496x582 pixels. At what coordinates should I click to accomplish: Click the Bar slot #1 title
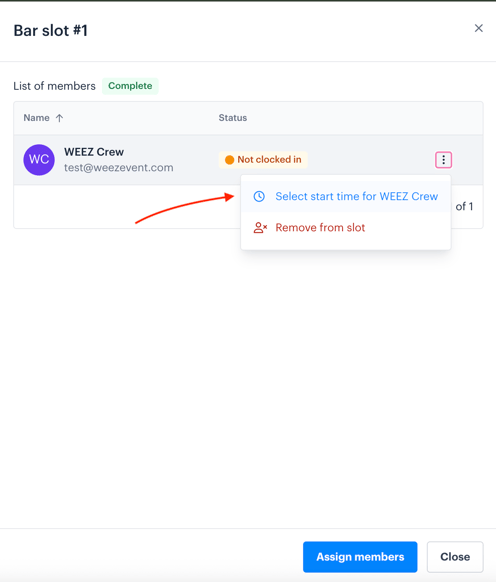[51, 30]
